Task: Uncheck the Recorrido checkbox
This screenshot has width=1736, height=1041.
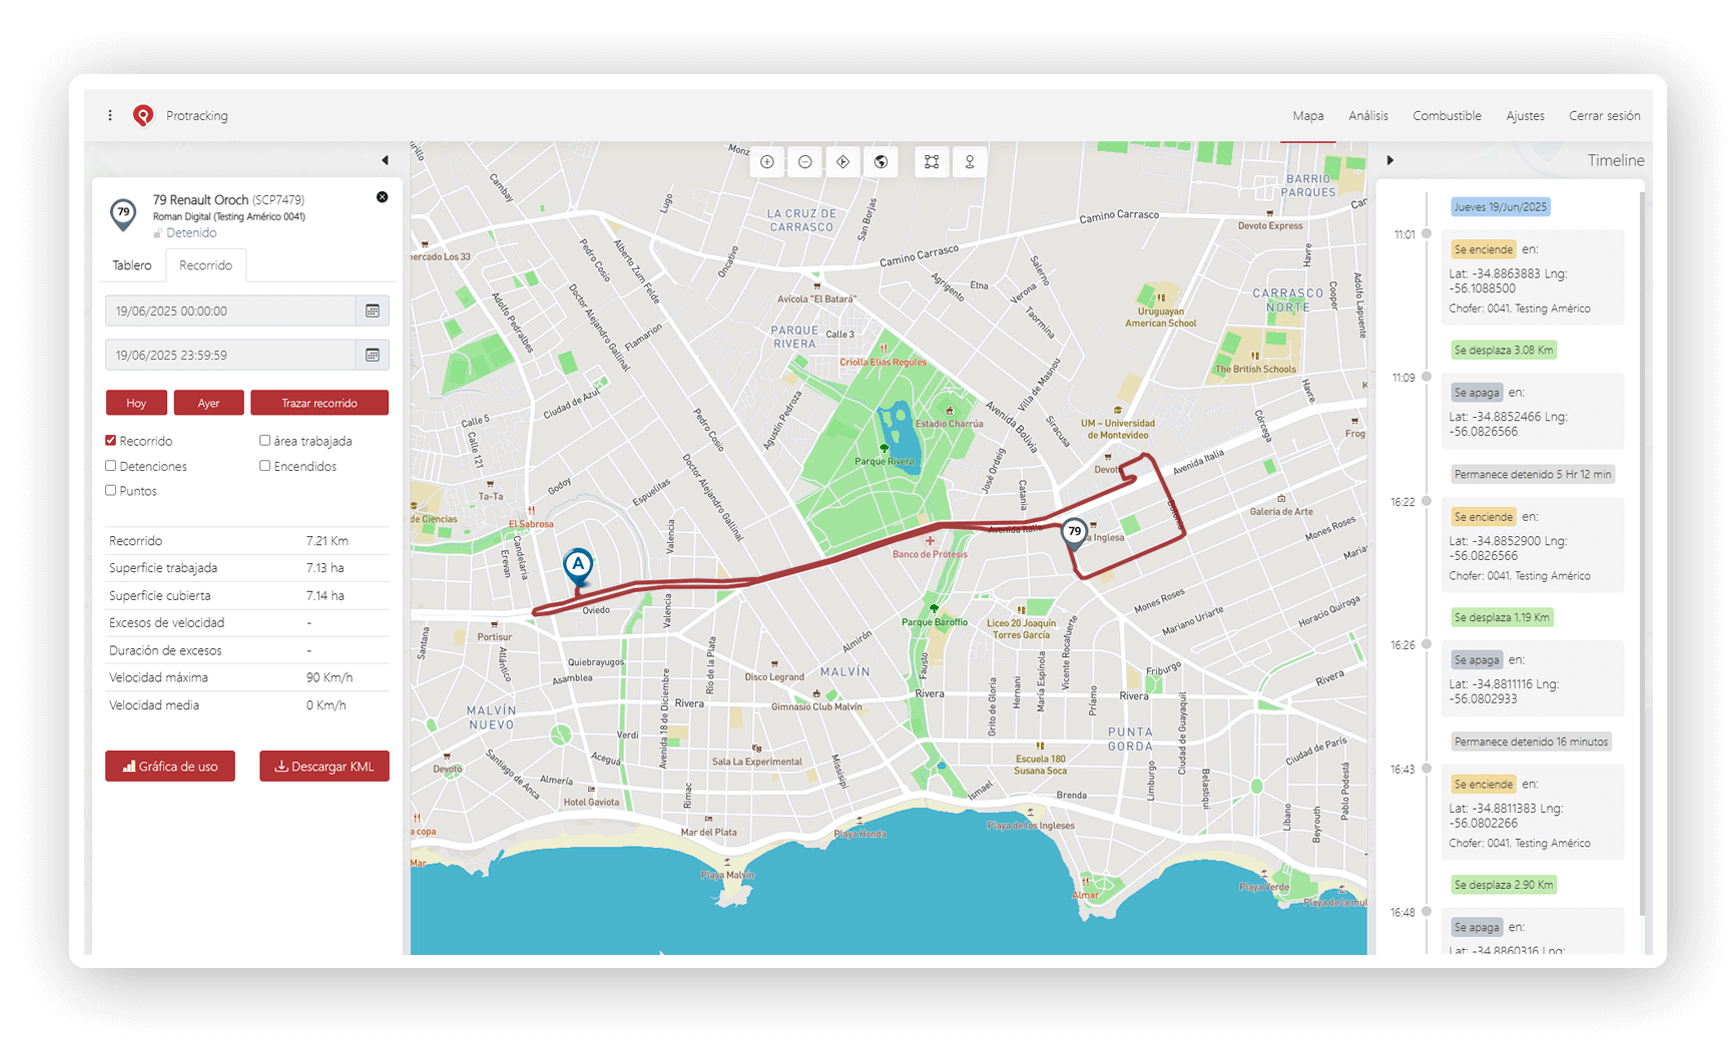Action: pos(111,440)
